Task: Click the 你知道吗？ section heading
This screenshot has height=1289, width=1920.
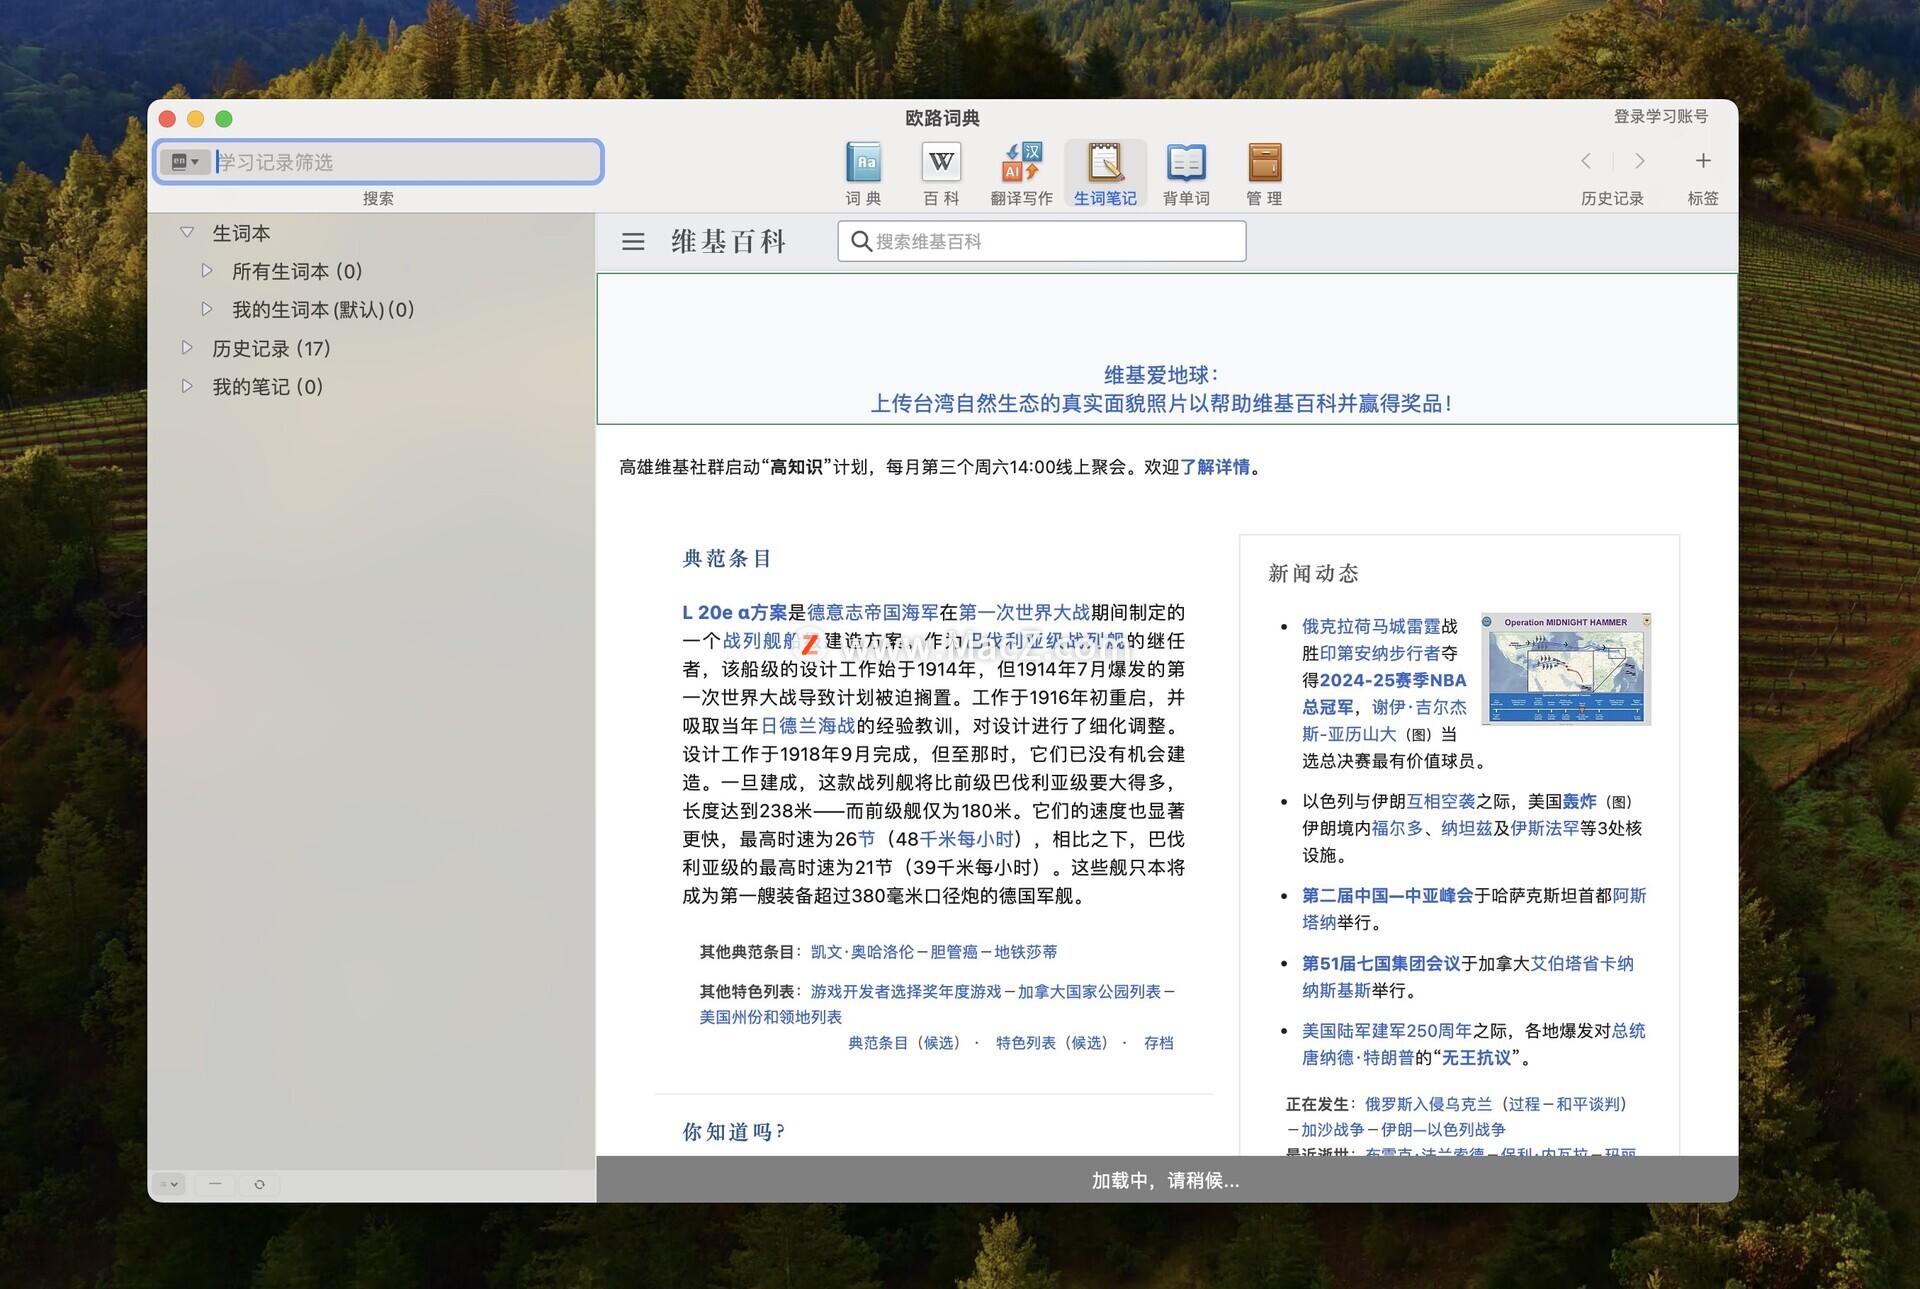Action: [734, 1131]
